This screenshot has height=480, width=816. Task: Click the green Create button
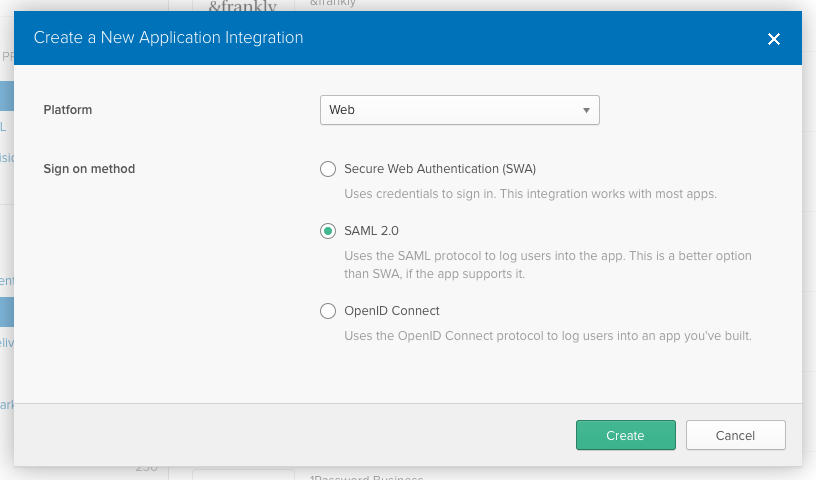pyautogui.click(x=626, y=435)
